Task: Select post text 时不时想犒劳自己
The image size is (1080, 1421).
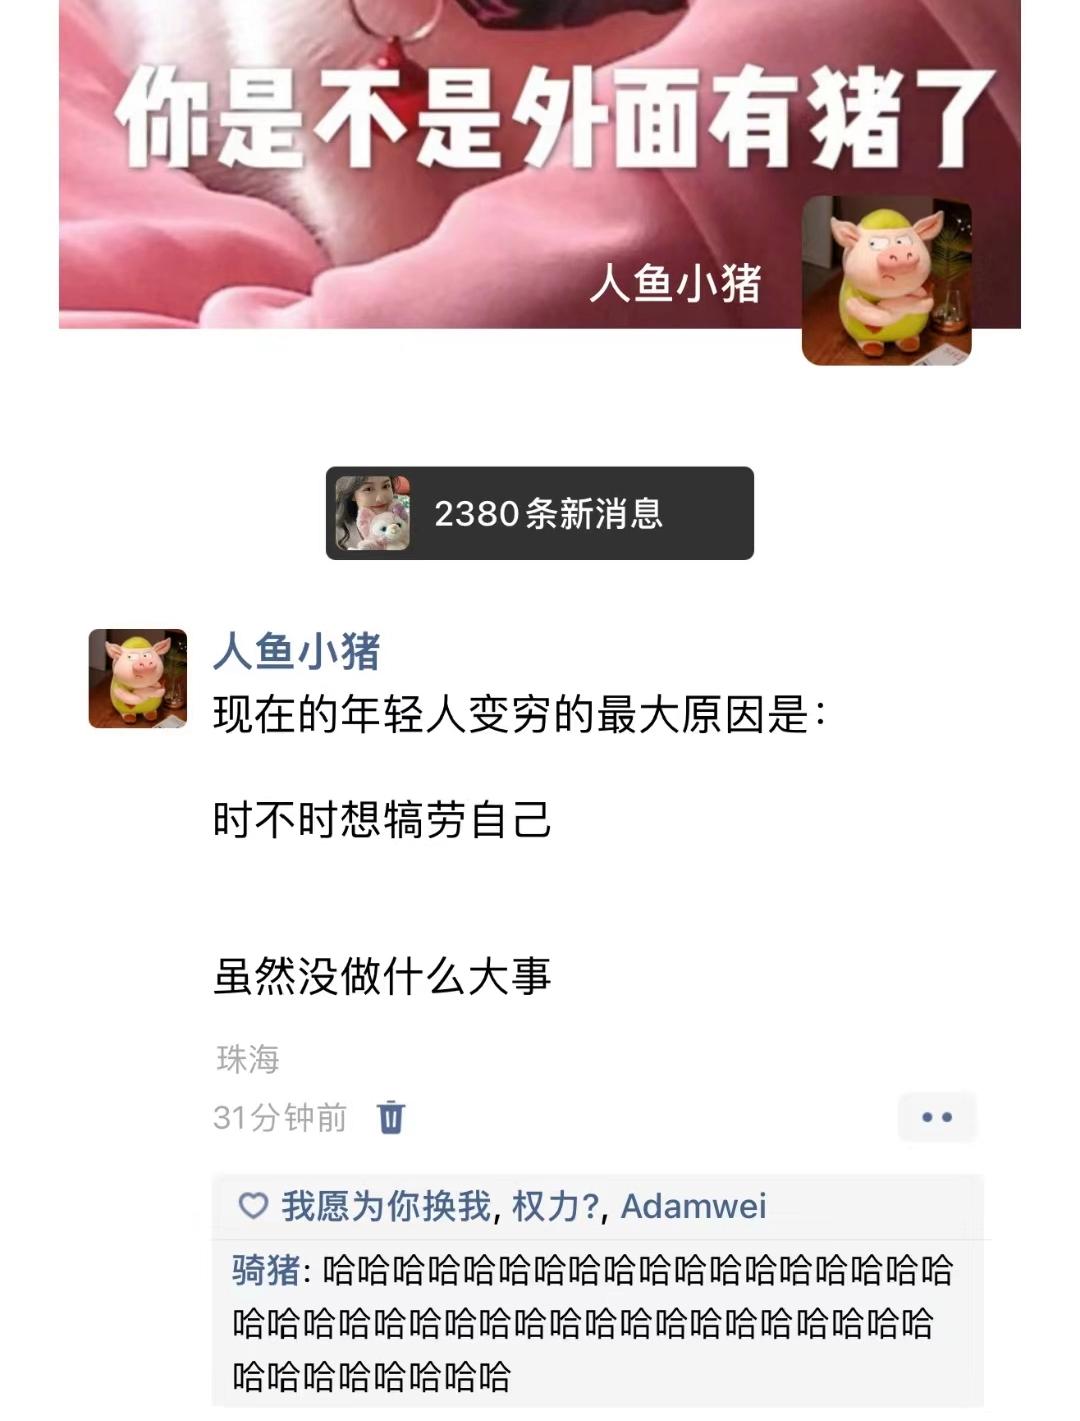Action: point(382,820)
